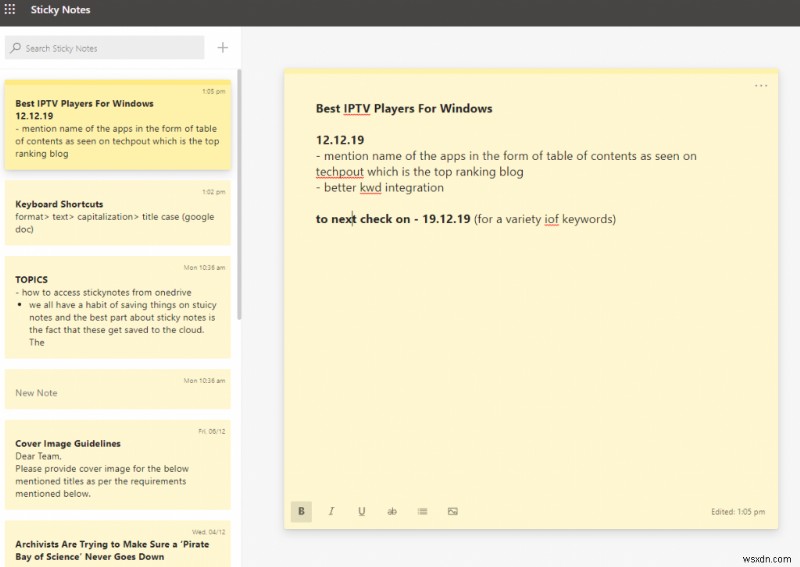Click the Sticky Notes header title
This screenshot has height=567, width=800.
coord(60,10)
